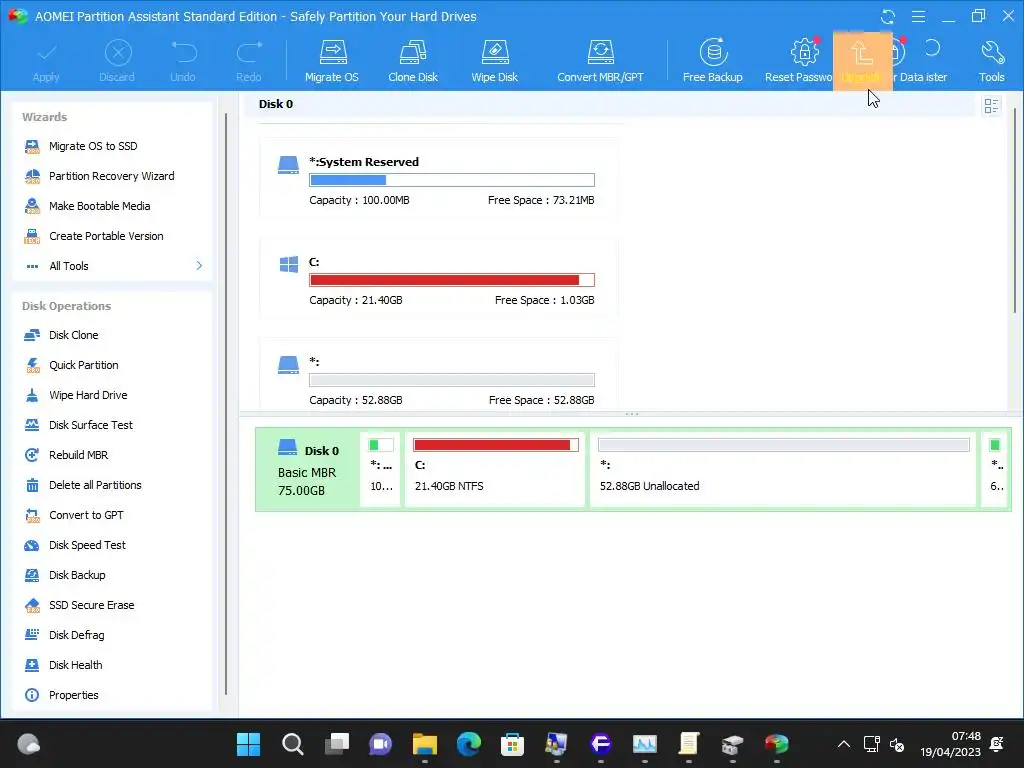Expand All Tools chevron arrow
1024x768 pixels.
199,266
